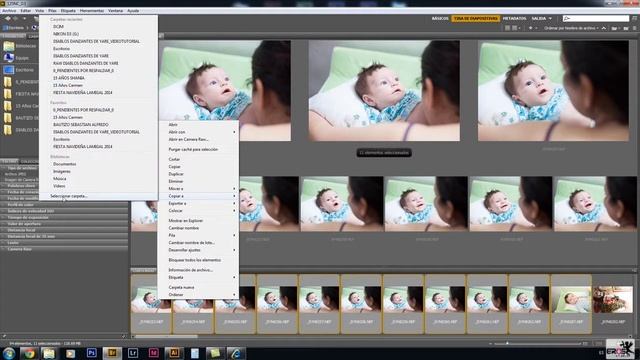Open the Windows Start menu
Image resolution: width=640 pixels, height=360 pixels.
9,353
